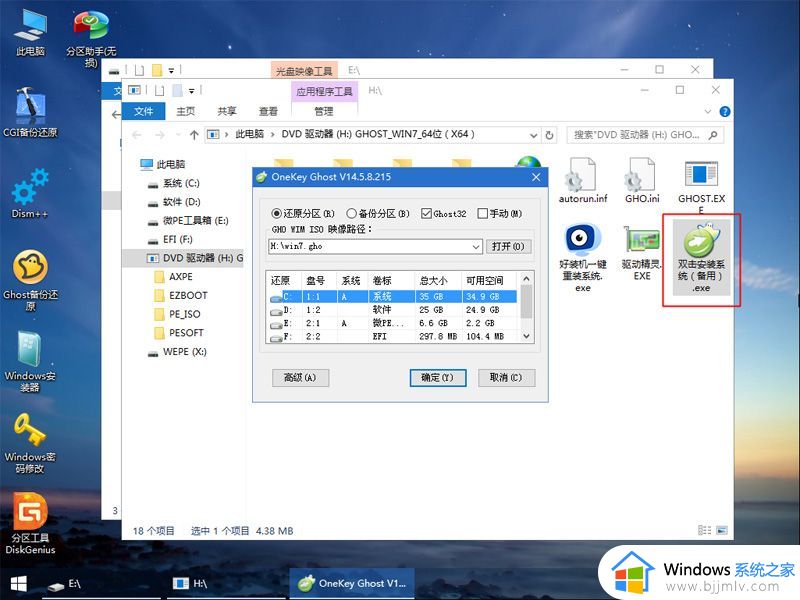Select 双击安装系统(备用).exe icon
Viewport: 800px width, 600px height.
coord(702,258)
